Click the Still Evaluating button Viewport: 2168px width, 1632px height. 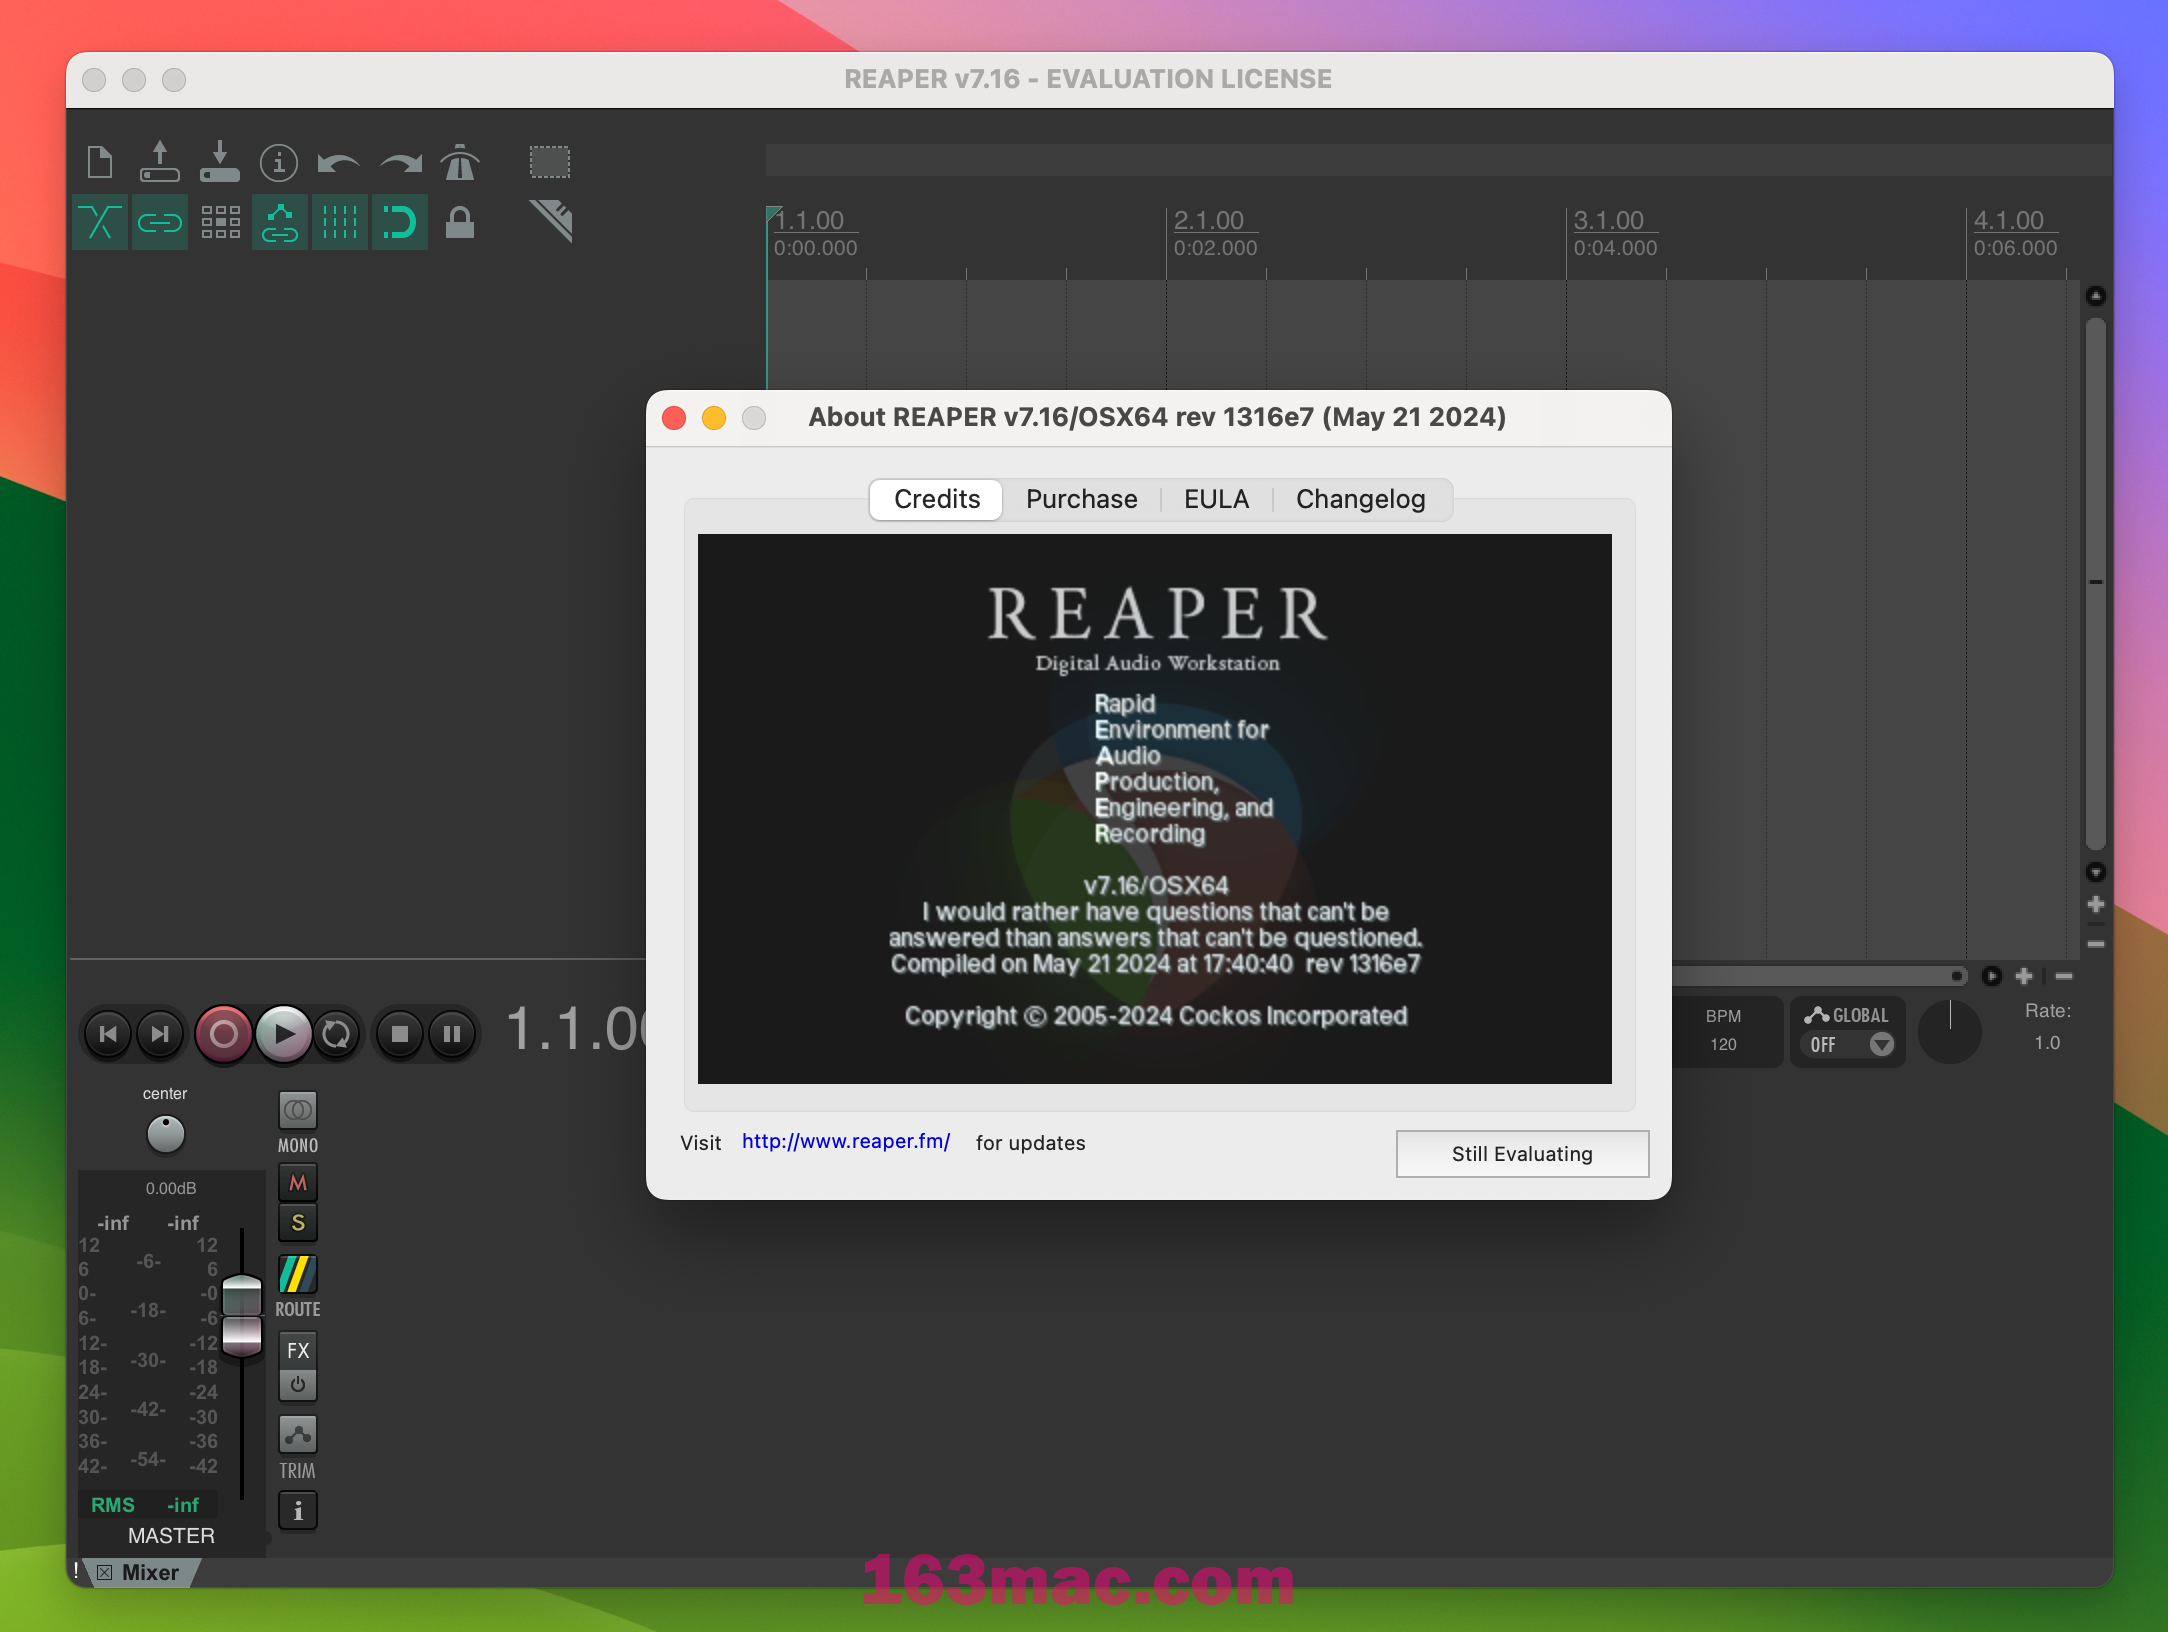pyautogui.click(x=1520, y=1154)
